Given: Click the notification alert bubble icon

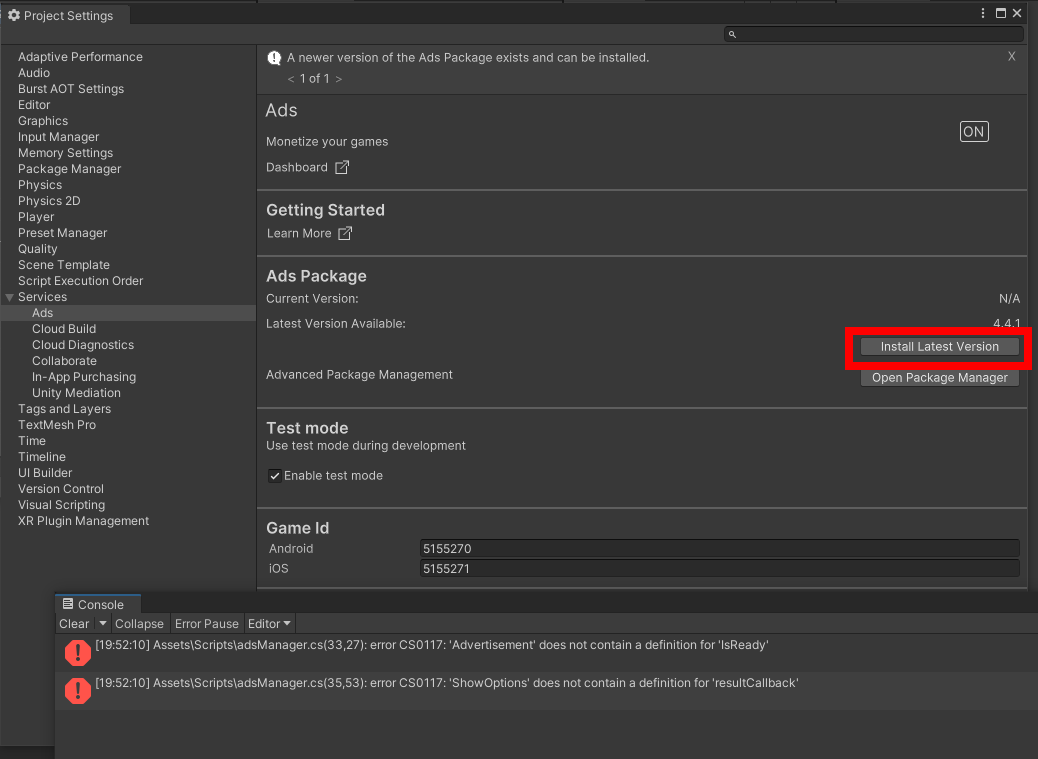Looking at the screenshot, I should (274, 58).
